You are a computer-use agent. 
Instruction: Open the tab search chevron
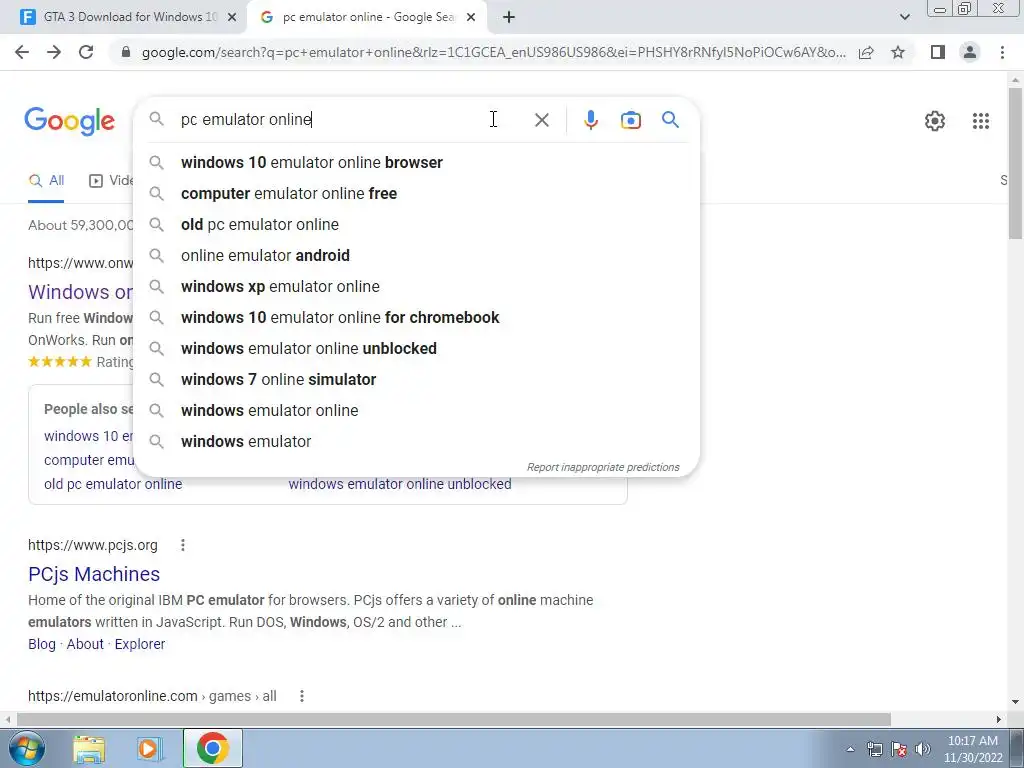pyautogui.click(x=904, y=17)
